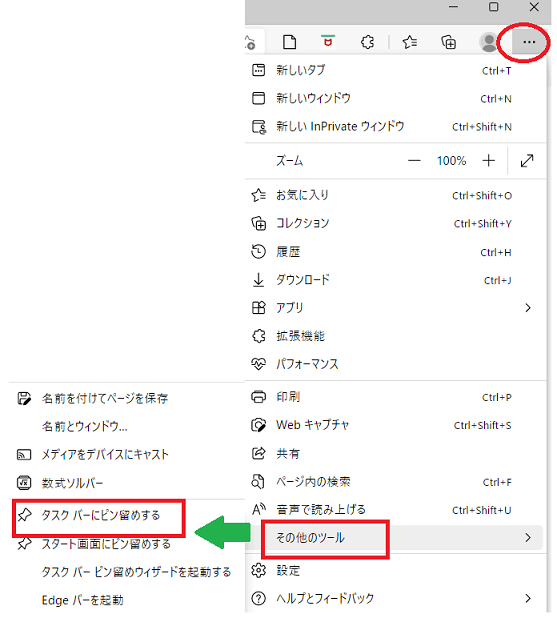
Task: Maximize the browser window
Action: pyautogui.click(x=493, y=7)
